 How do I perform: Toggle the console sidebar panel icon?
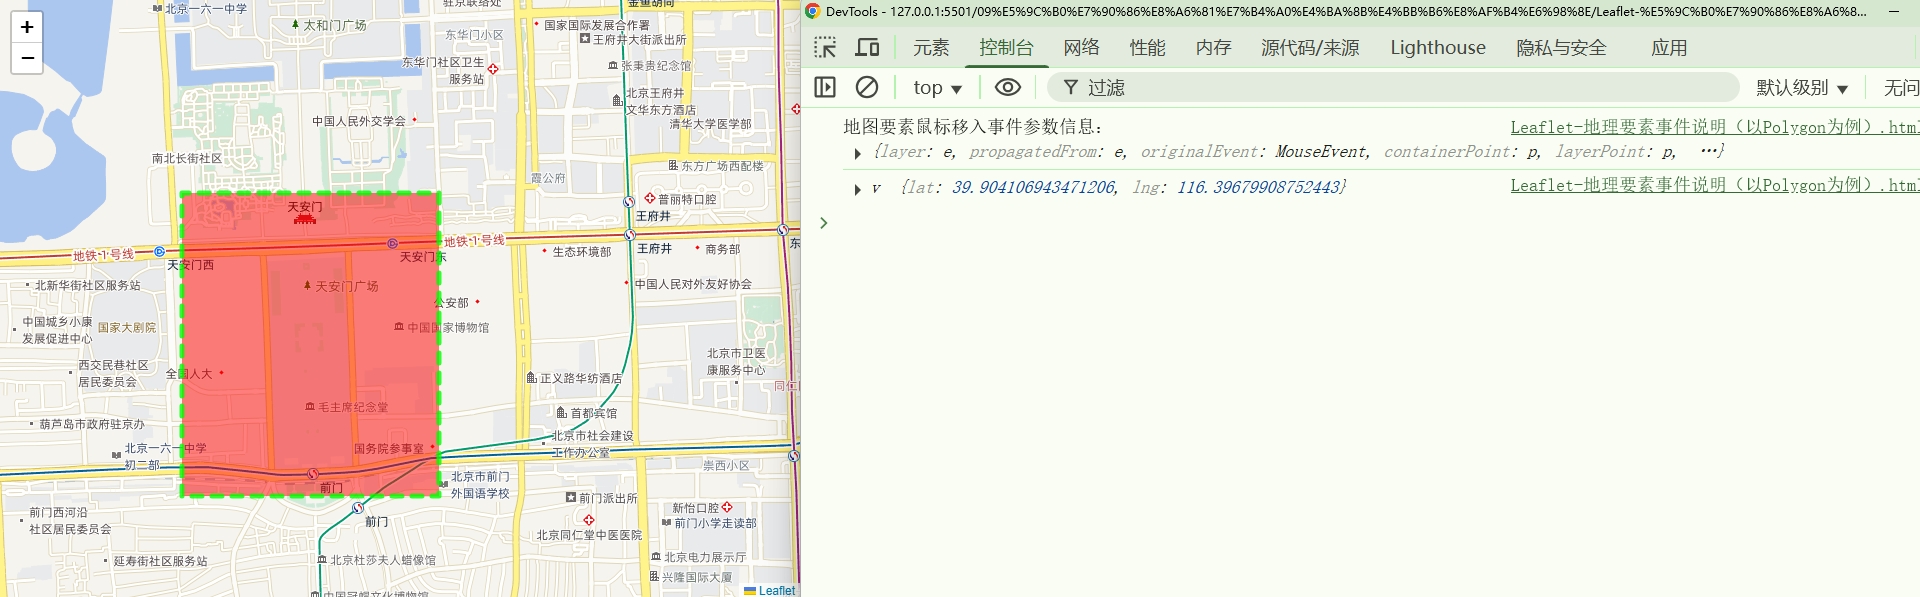point(825,87)
